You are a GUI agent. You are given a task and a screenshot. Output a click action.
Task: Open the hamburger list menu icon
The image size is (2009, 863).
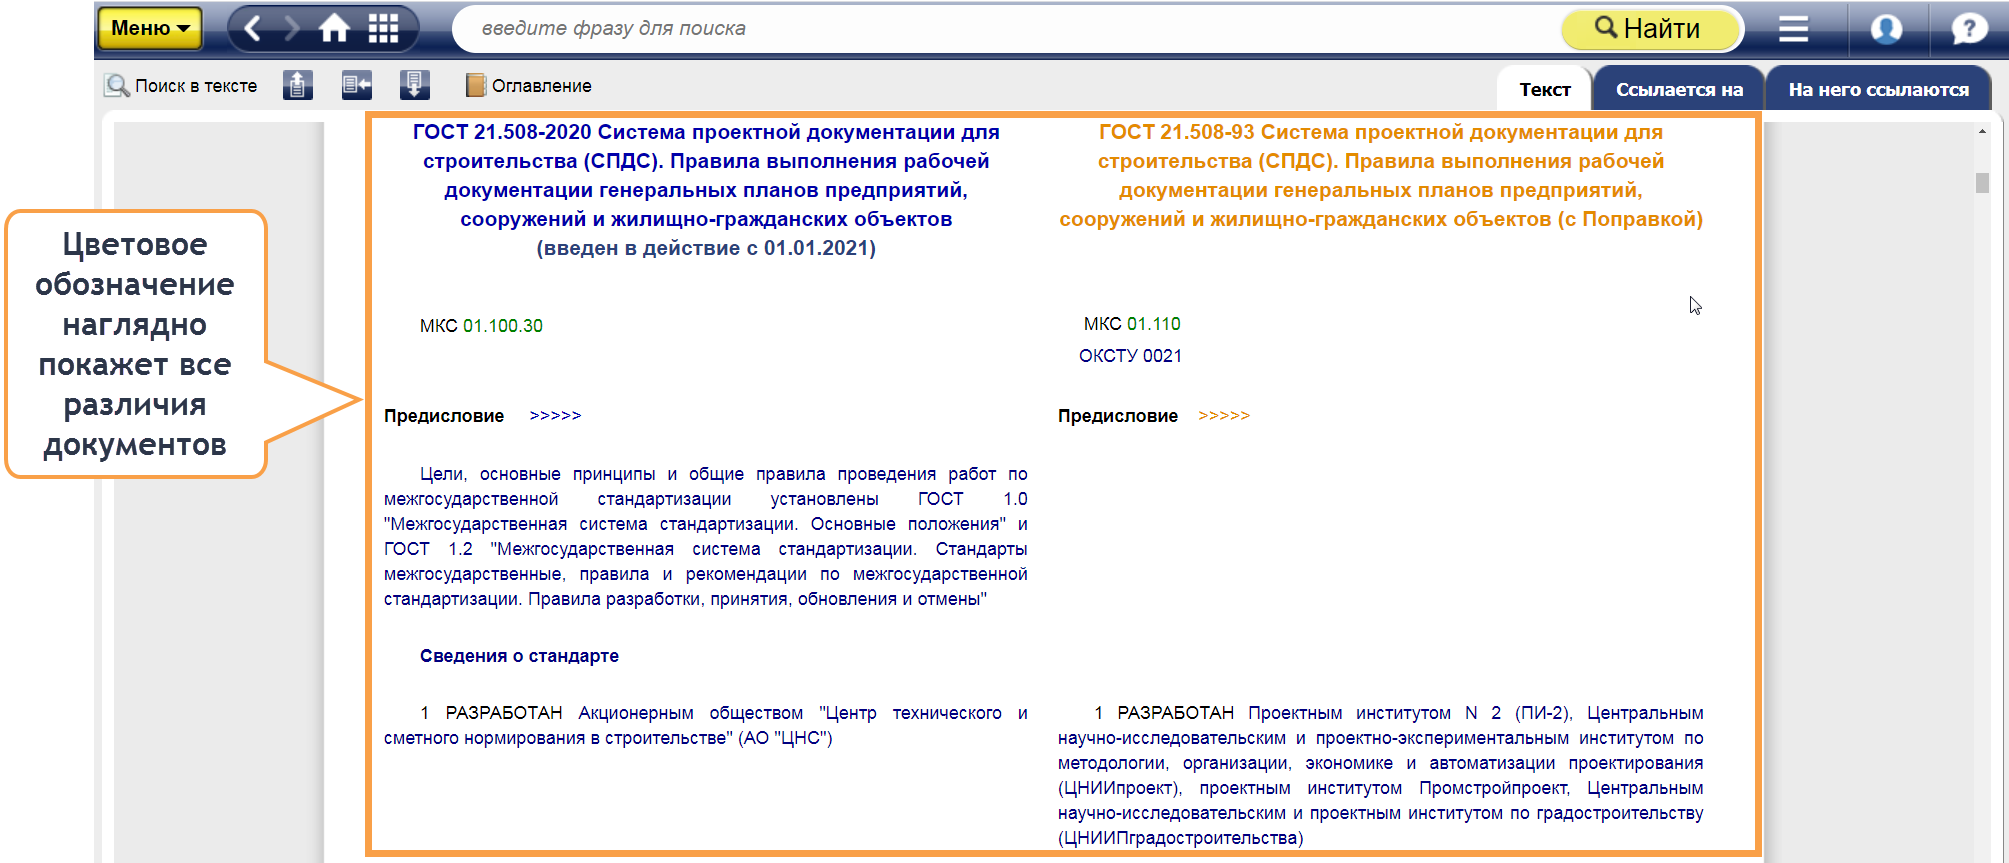tap(1793, 28)
